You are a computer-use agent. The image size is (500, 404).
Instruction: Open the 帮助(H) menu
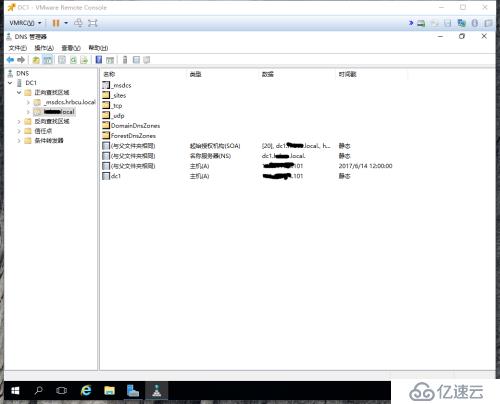click(98, 48)
